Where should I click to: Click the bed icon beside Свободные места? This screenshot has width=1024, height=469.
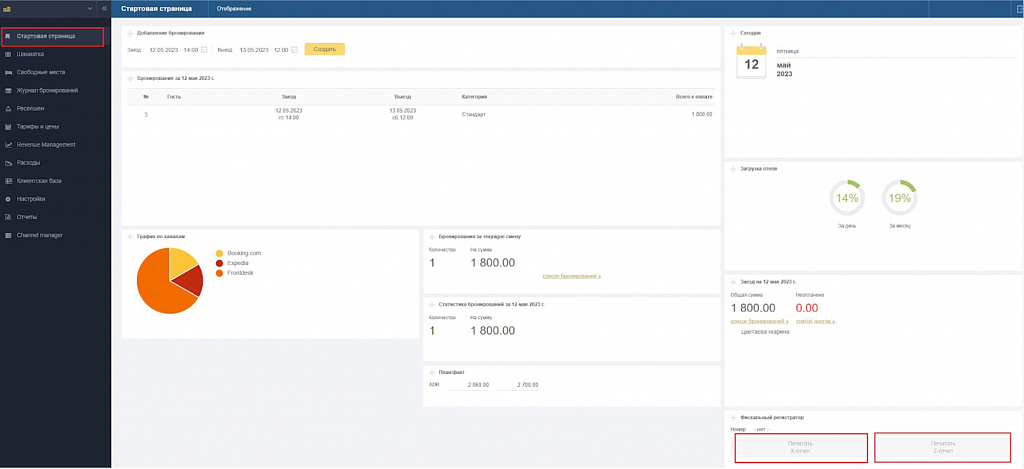click(8, 73)
